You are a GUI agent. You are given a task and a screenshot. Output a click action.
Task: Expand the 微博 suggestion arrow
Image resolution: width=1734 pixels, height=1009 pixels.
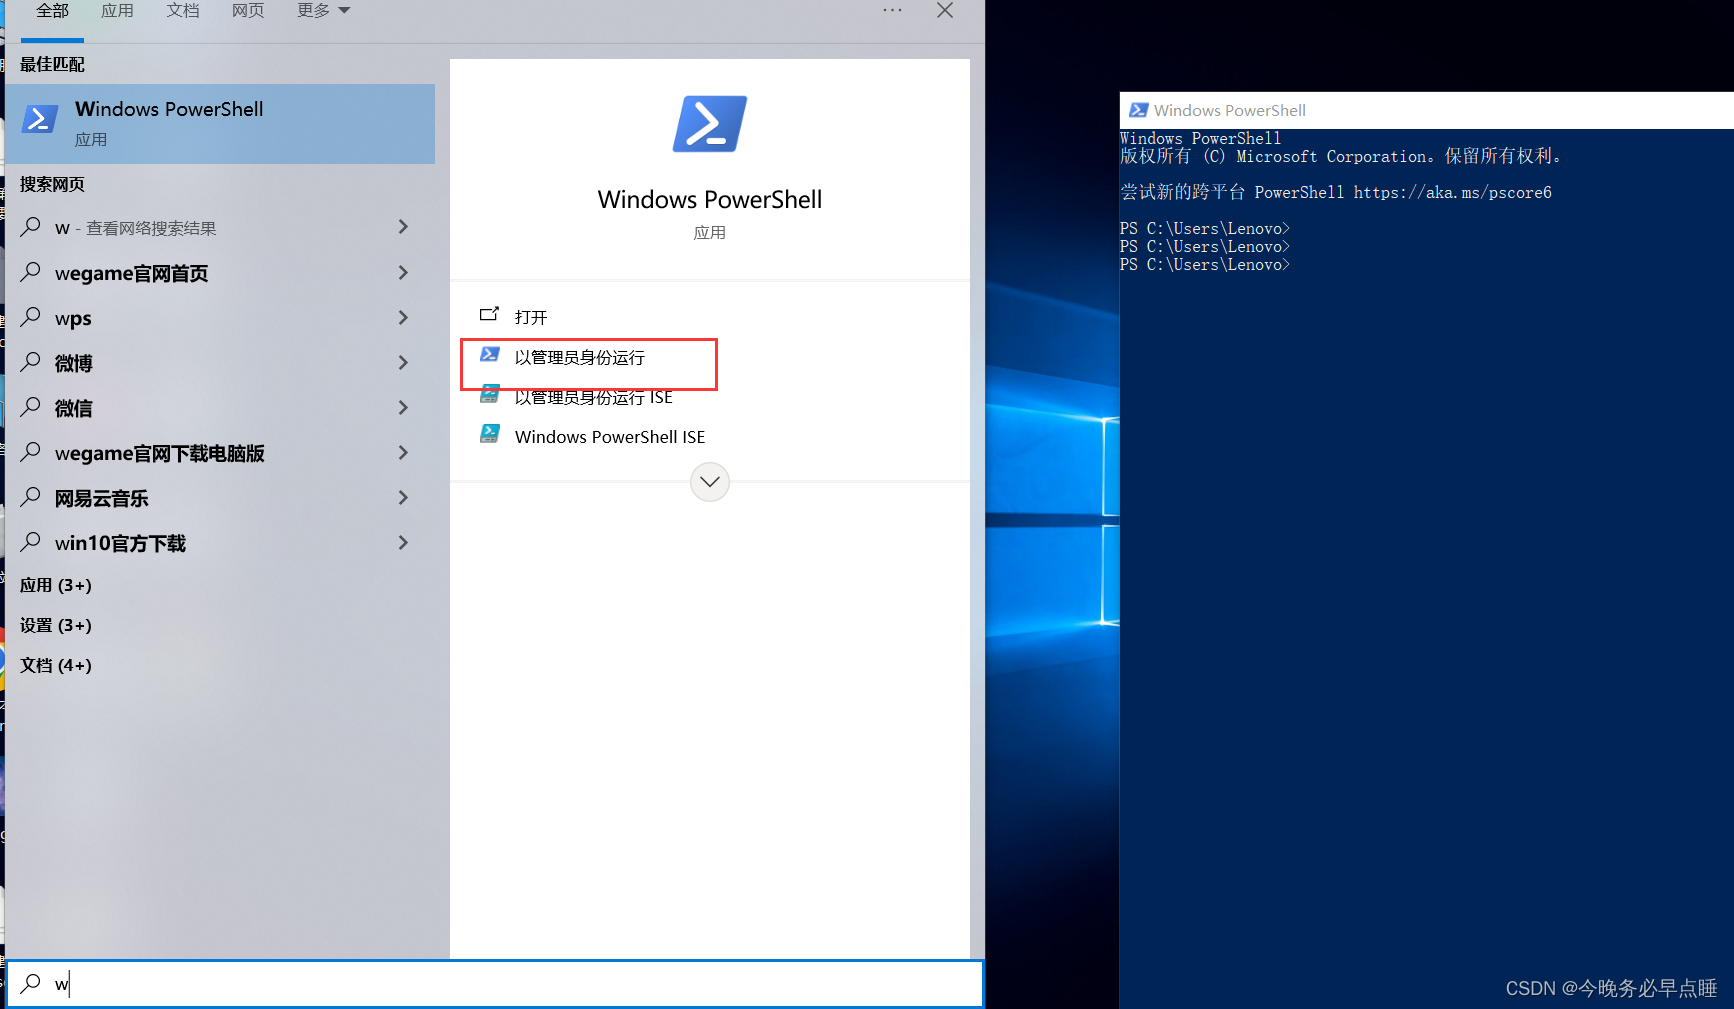403,362
